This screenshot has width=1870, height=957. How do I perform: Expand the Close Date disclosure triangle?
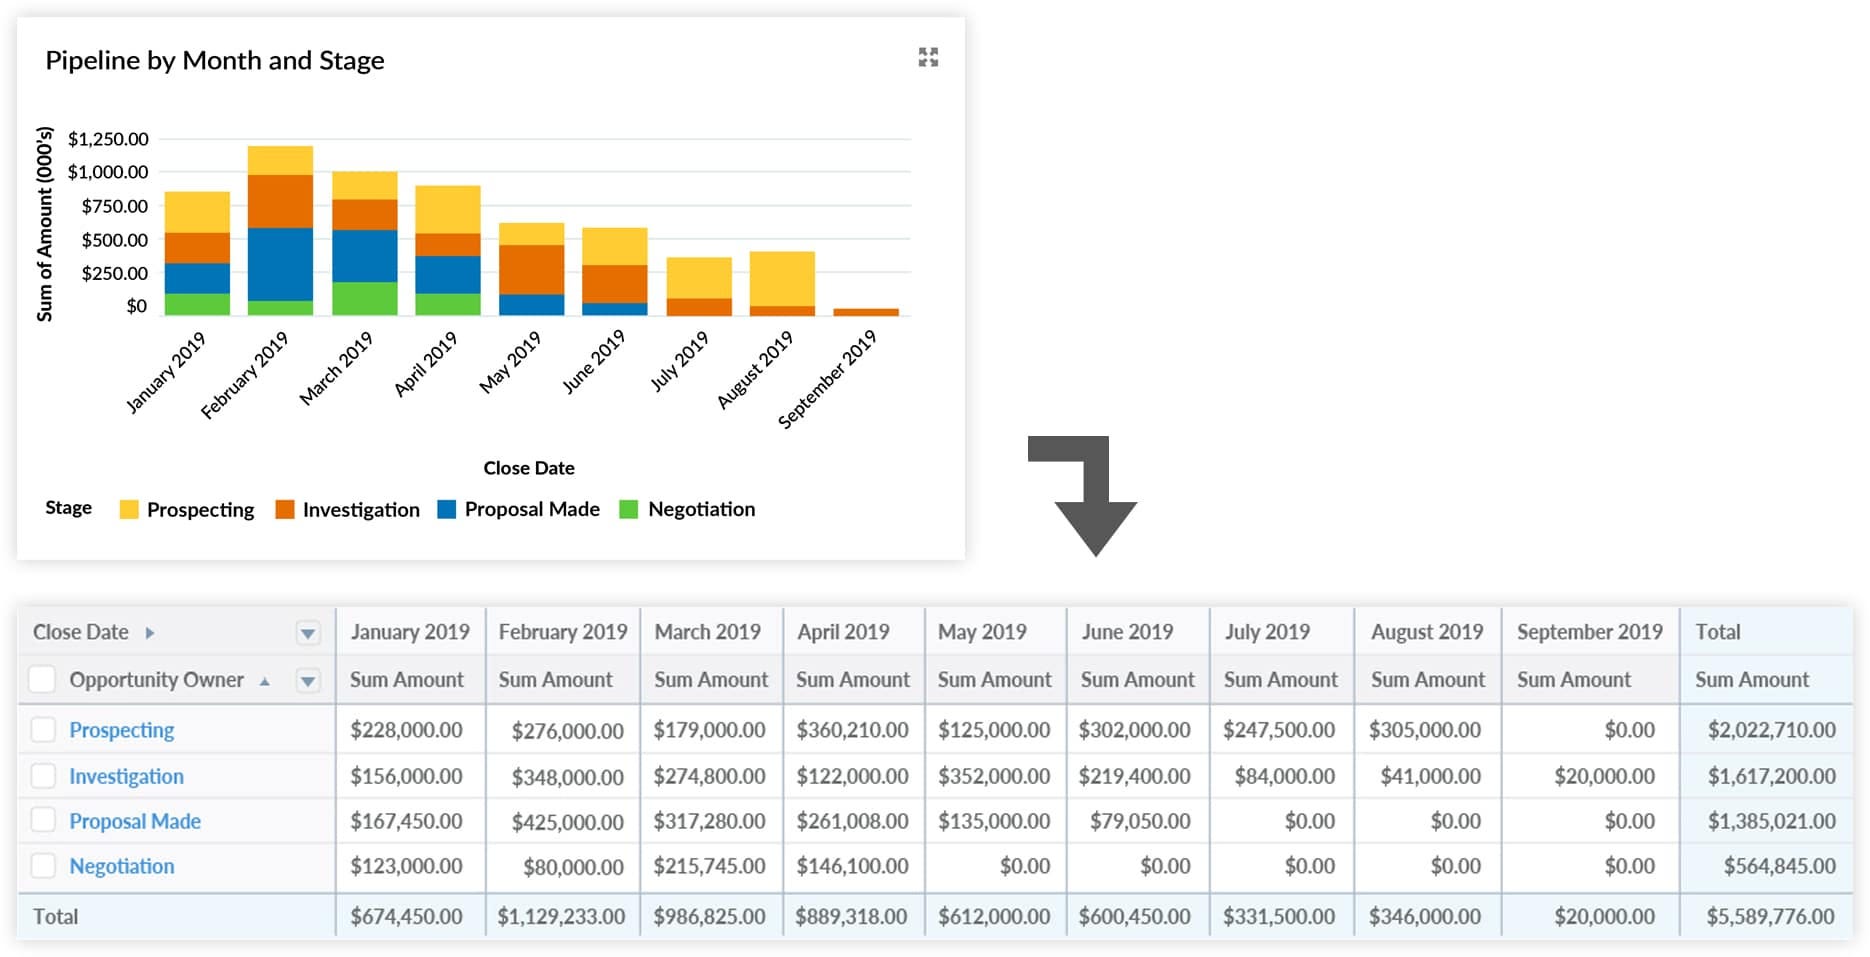(x=149, y=631)
